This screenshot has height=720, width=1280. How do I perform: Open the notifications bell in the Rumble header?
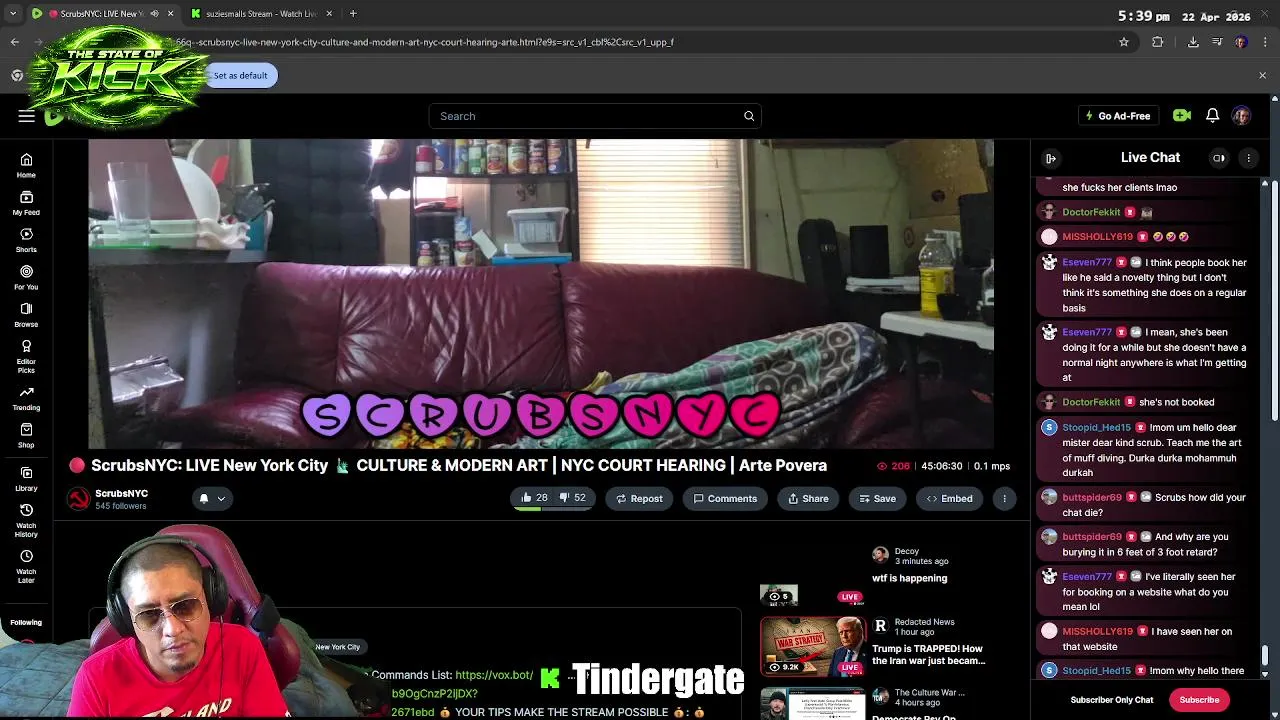click(x=1212, y=116)
